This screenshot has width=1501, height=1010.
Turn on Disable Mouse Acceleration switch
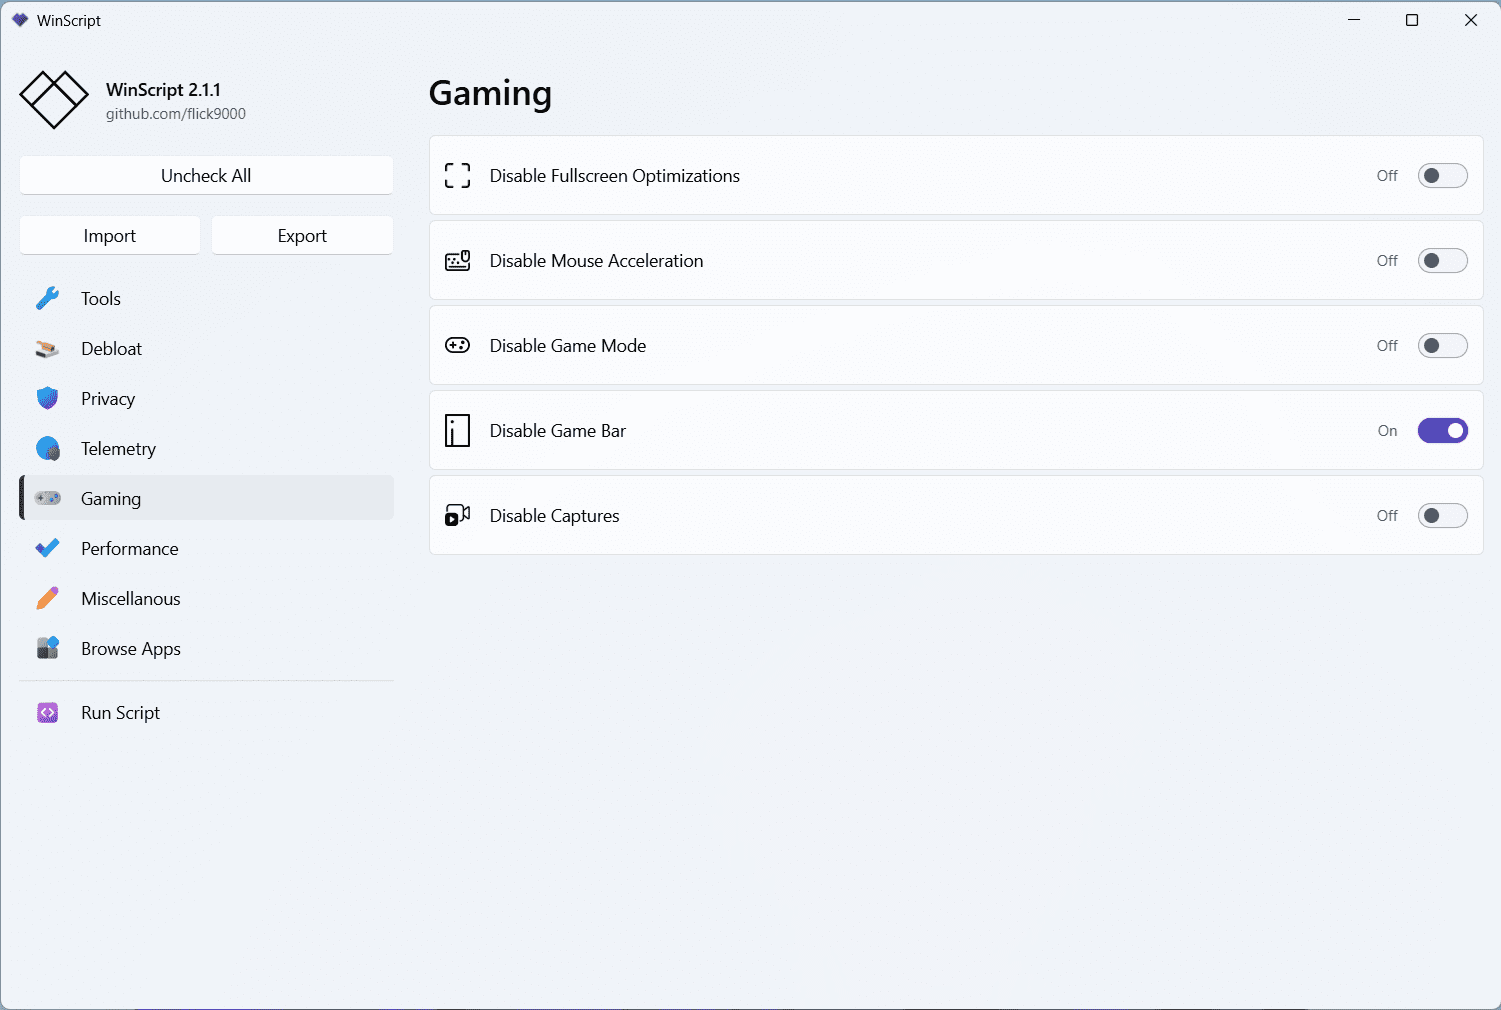(x=1442, y=261)
